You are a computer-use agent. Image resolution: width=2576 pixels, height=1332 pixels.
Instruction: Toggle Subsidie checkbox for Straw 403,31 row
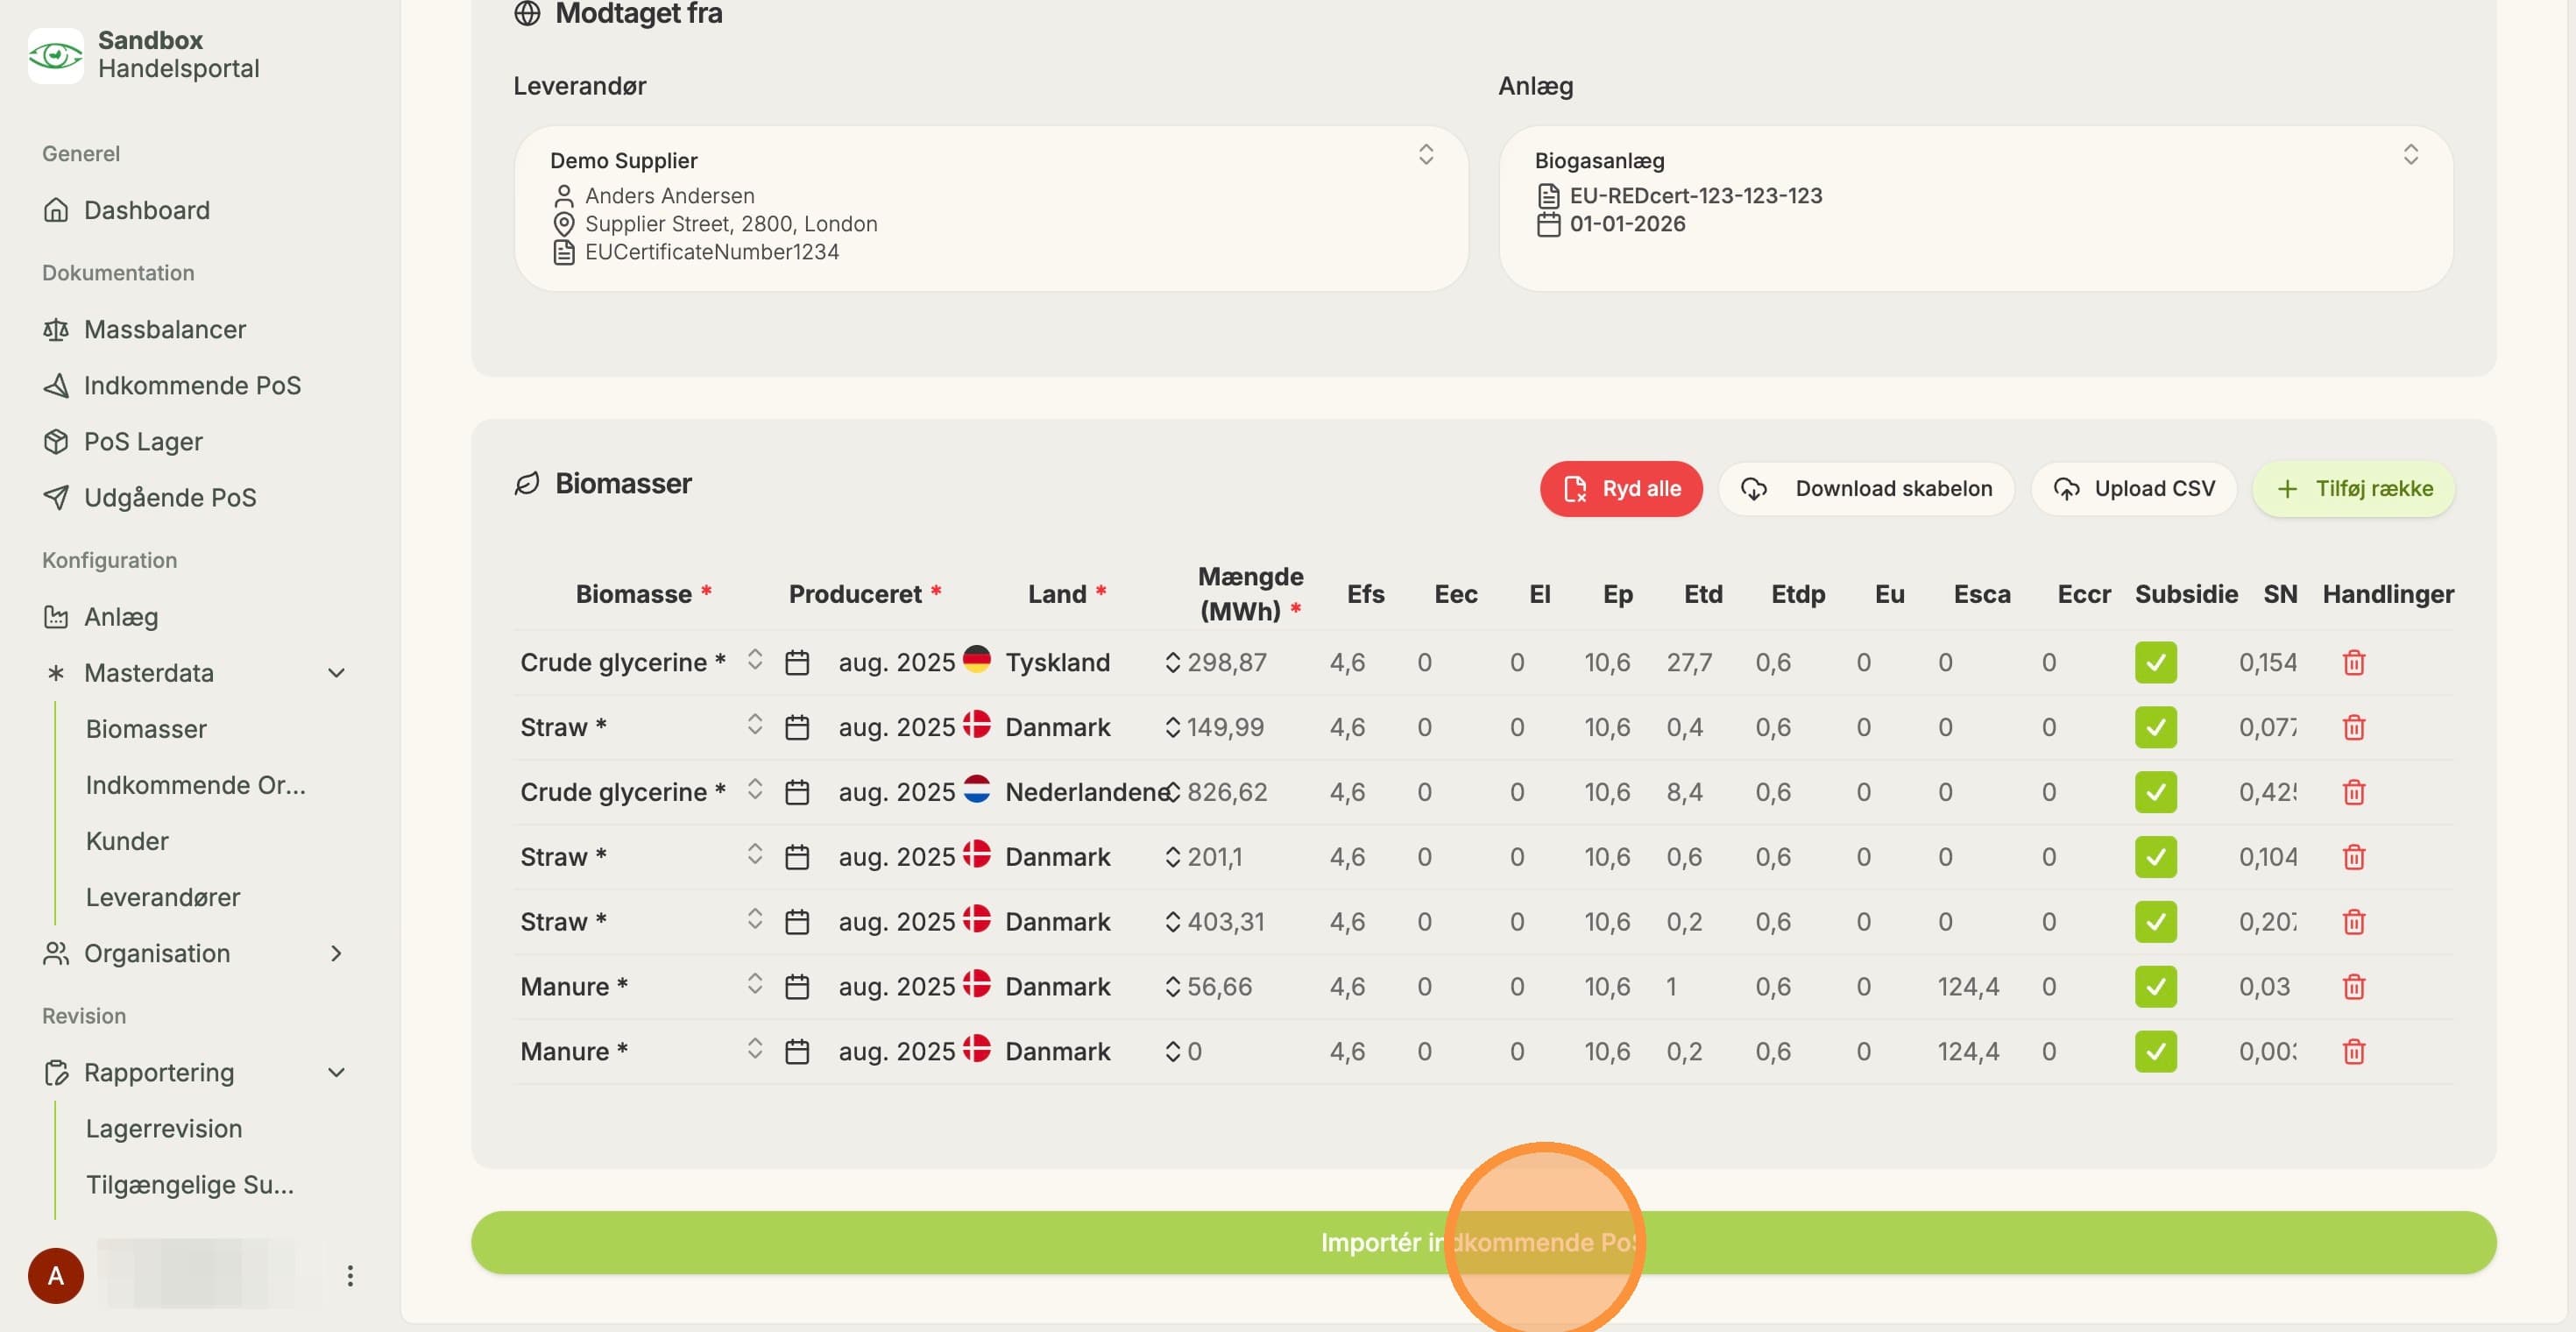coord(2156,922)
